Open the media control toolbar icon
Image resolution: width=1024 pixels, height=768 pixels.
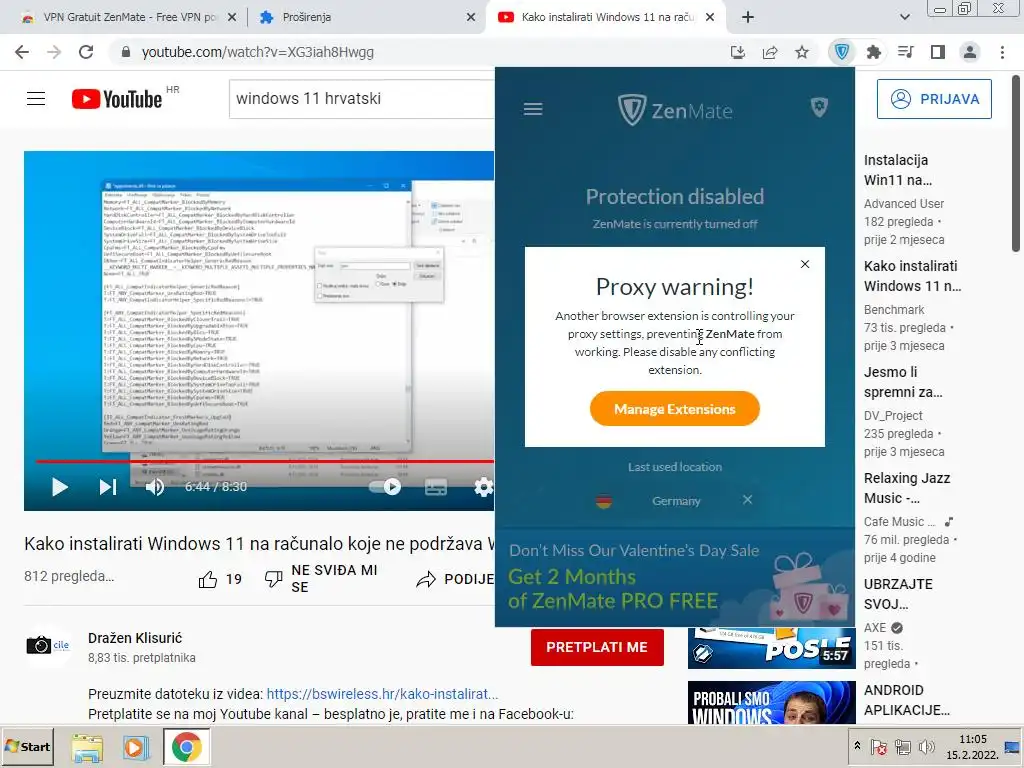tap(906, 52)
